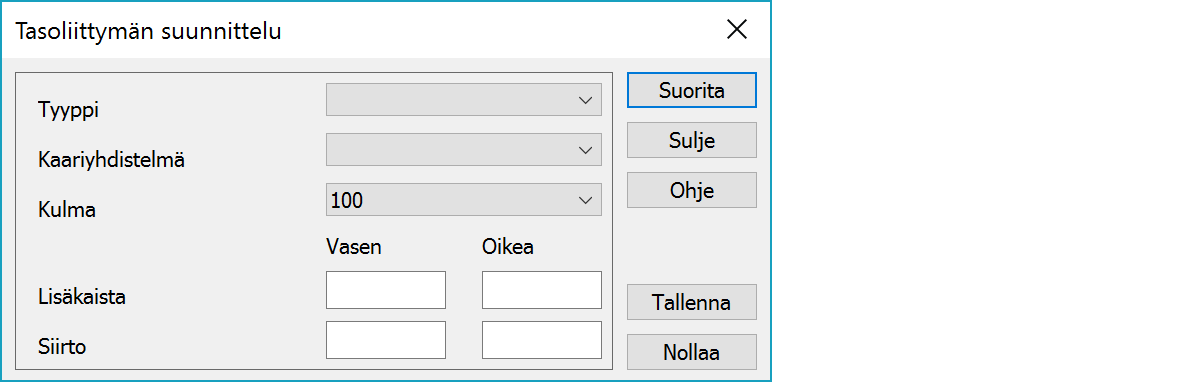The image size is (1200, 382).
Task: Click the Oikea column header
Action: click(x=508, y=247)
